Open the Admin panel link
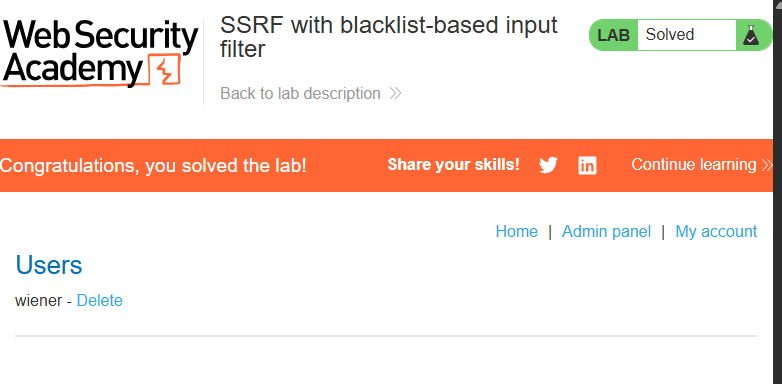This screenshot has height=384, width=782. click(606, 231)
